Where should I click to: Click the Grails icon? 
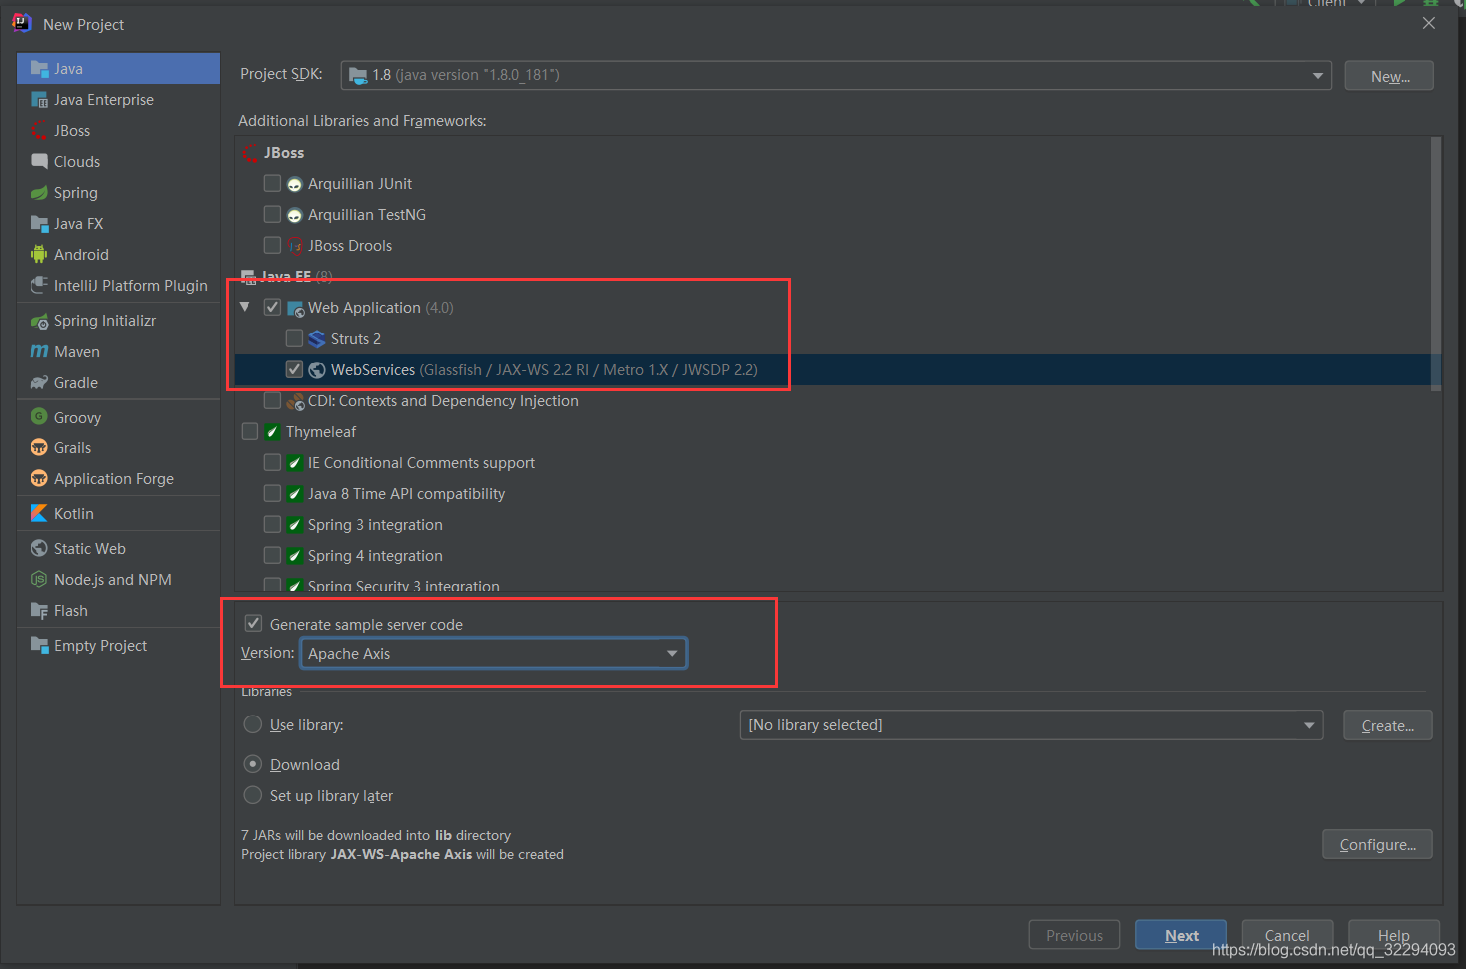[40, 448]
